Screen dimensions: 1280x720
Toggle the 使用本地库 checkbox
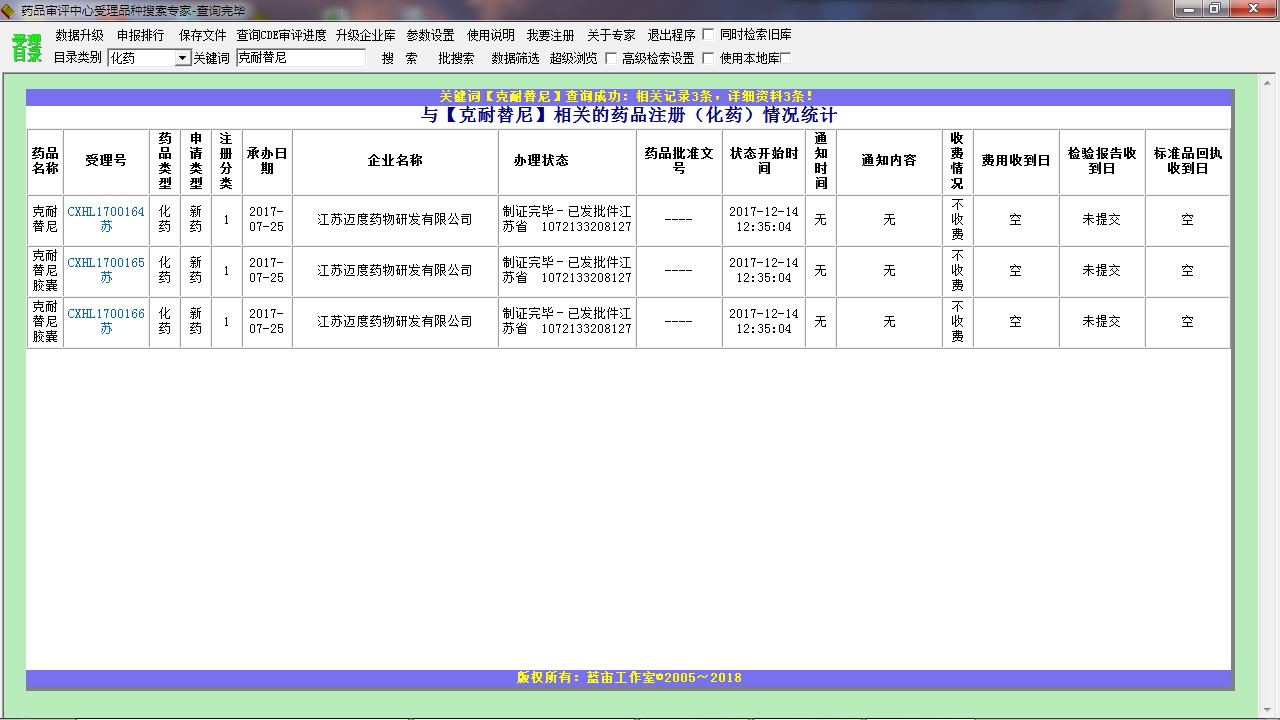[709, 58]
